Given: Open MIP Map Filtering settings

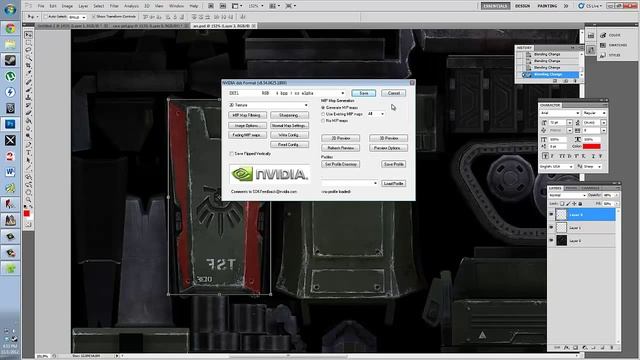Looking at the screenshot, I should pyautogui.click(x=247, y=116).
